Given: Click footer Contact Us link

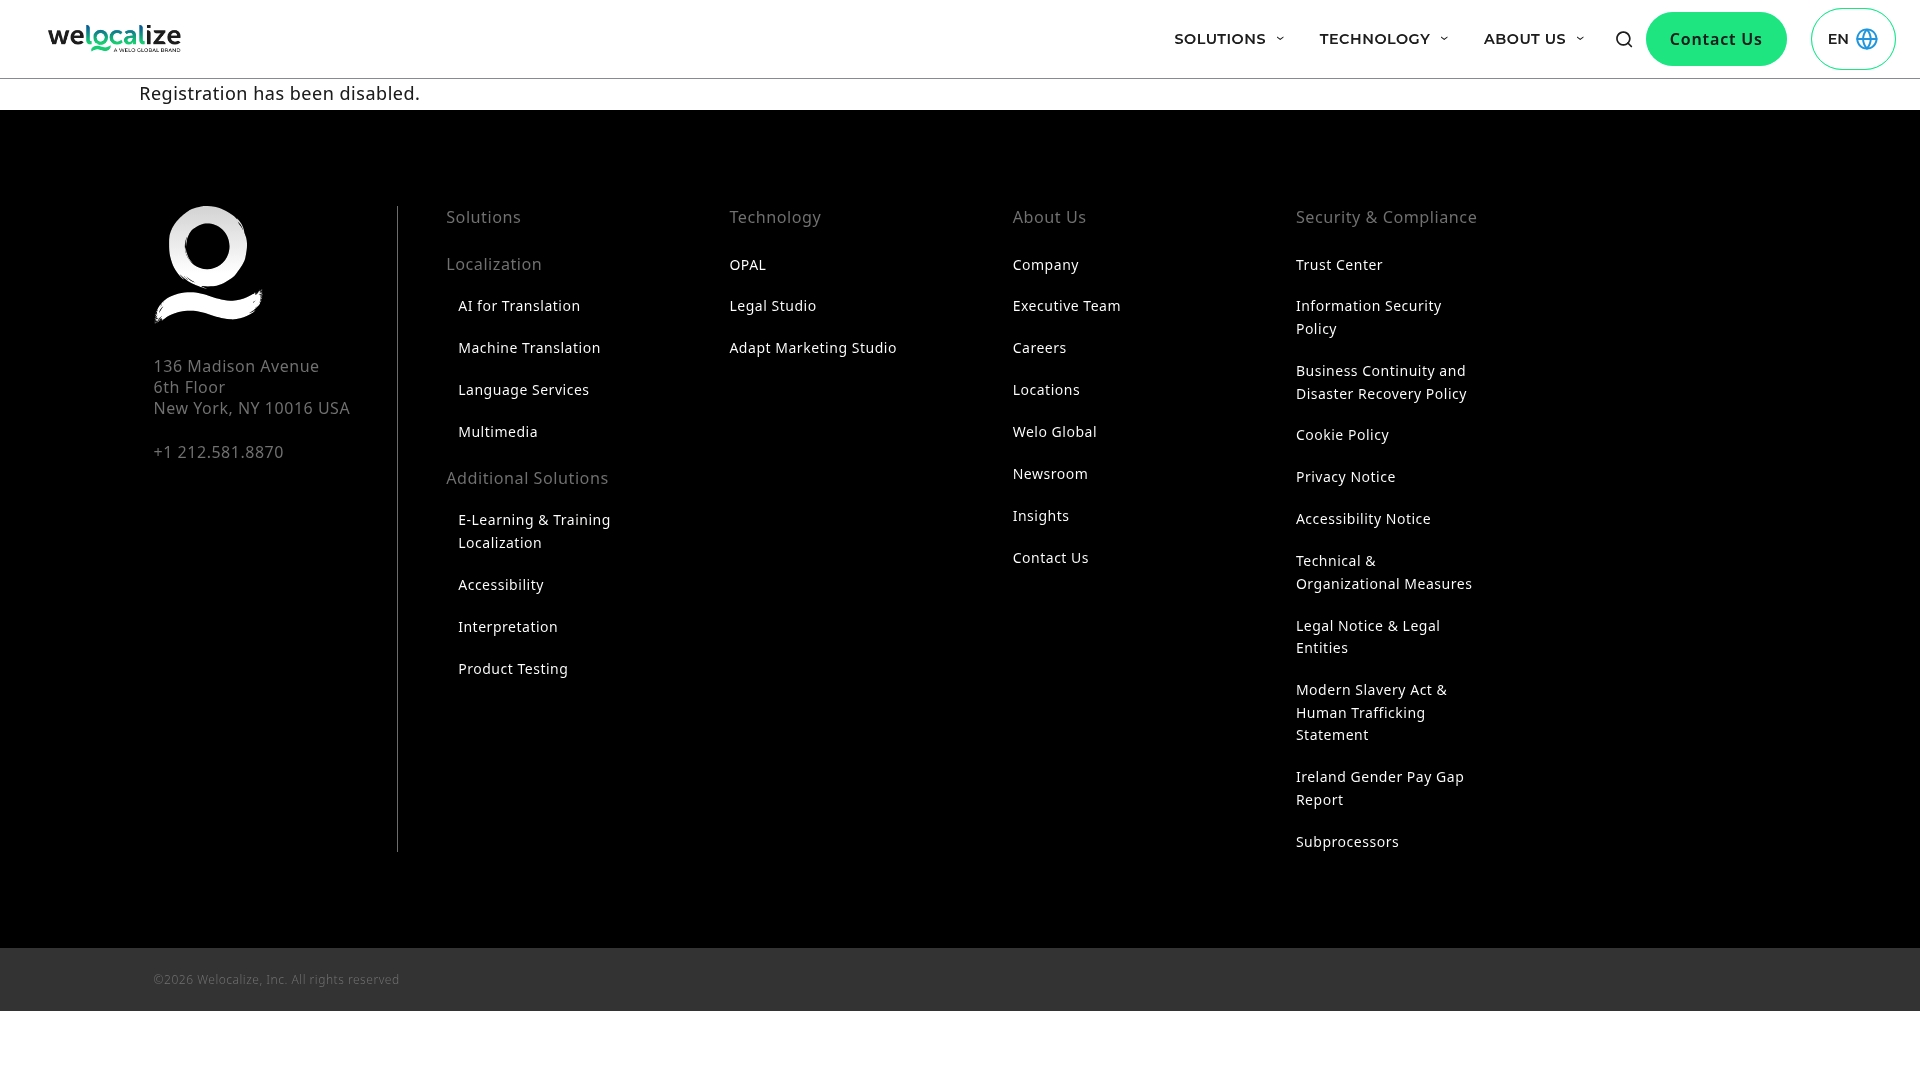Looking at the screenshot, I should (1050, 558).
